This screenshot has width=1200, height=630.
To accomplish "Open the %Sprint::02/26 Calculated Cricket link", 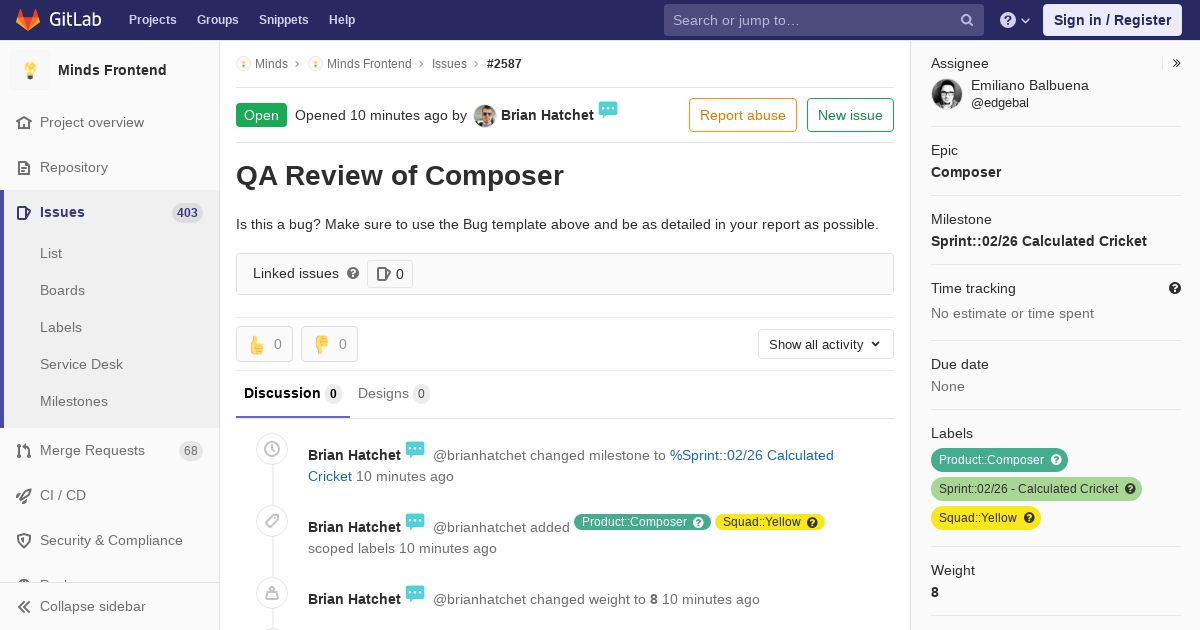I will point(571,466).
